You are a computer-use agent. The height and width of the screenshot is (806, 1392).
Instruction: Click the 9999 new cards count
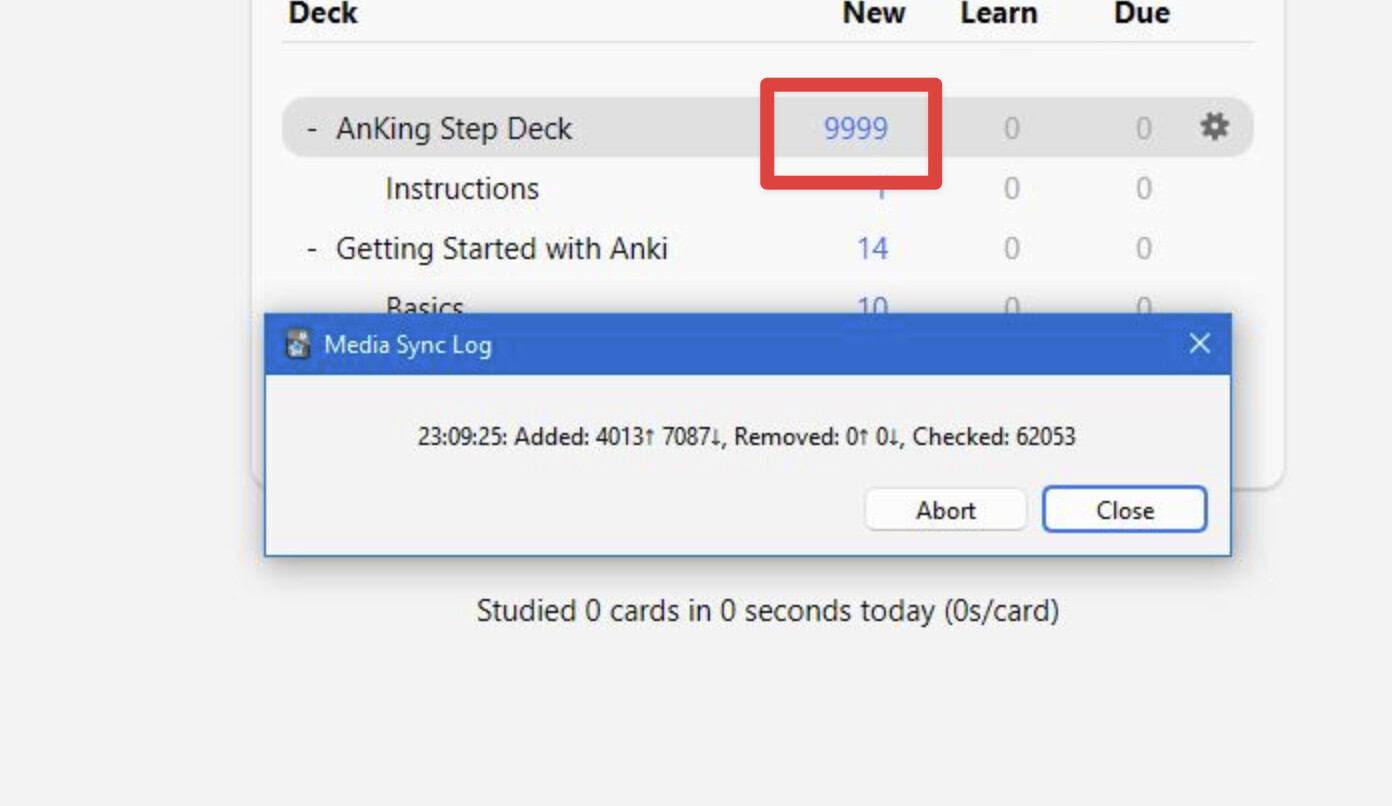point(855,129)
